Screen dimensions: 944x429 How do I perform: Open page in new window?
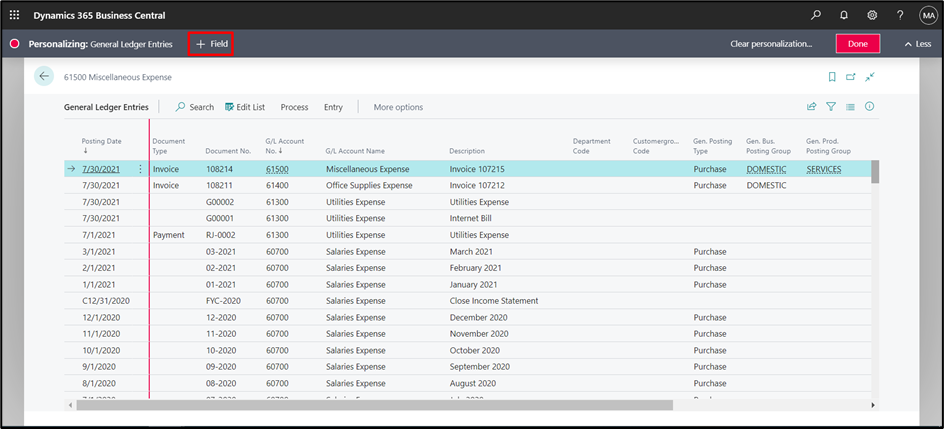[851, 76]
